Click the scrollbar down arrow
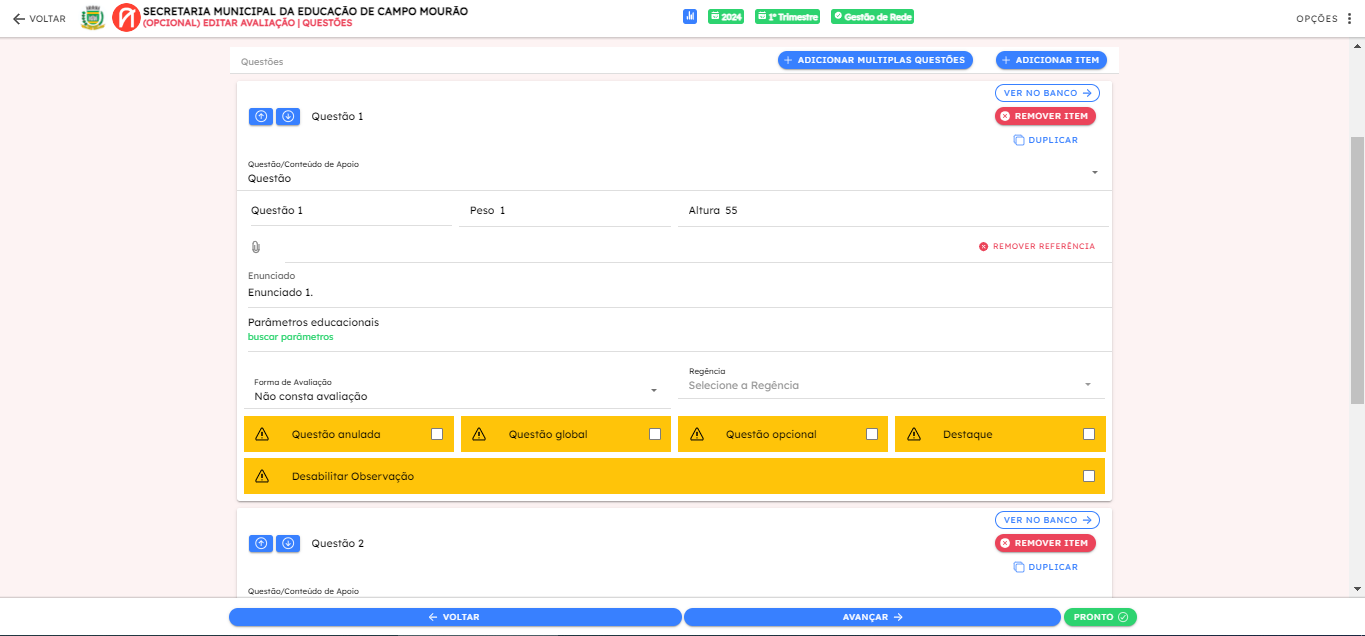Viewport: 1365px width, 636px height. pos(1357,590)
